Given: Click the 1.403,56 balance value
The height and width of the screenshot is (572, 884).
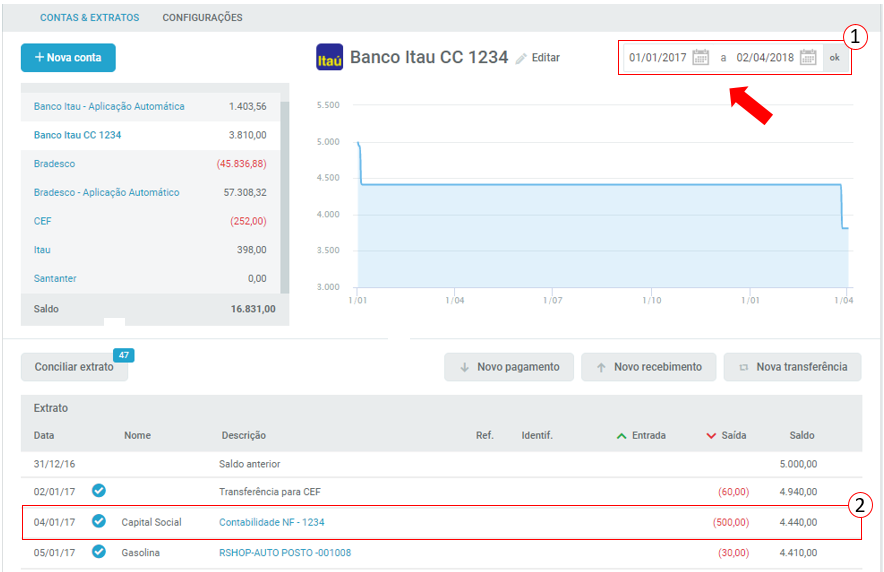Looking at the screenshot, I should [x=247, y=107].
